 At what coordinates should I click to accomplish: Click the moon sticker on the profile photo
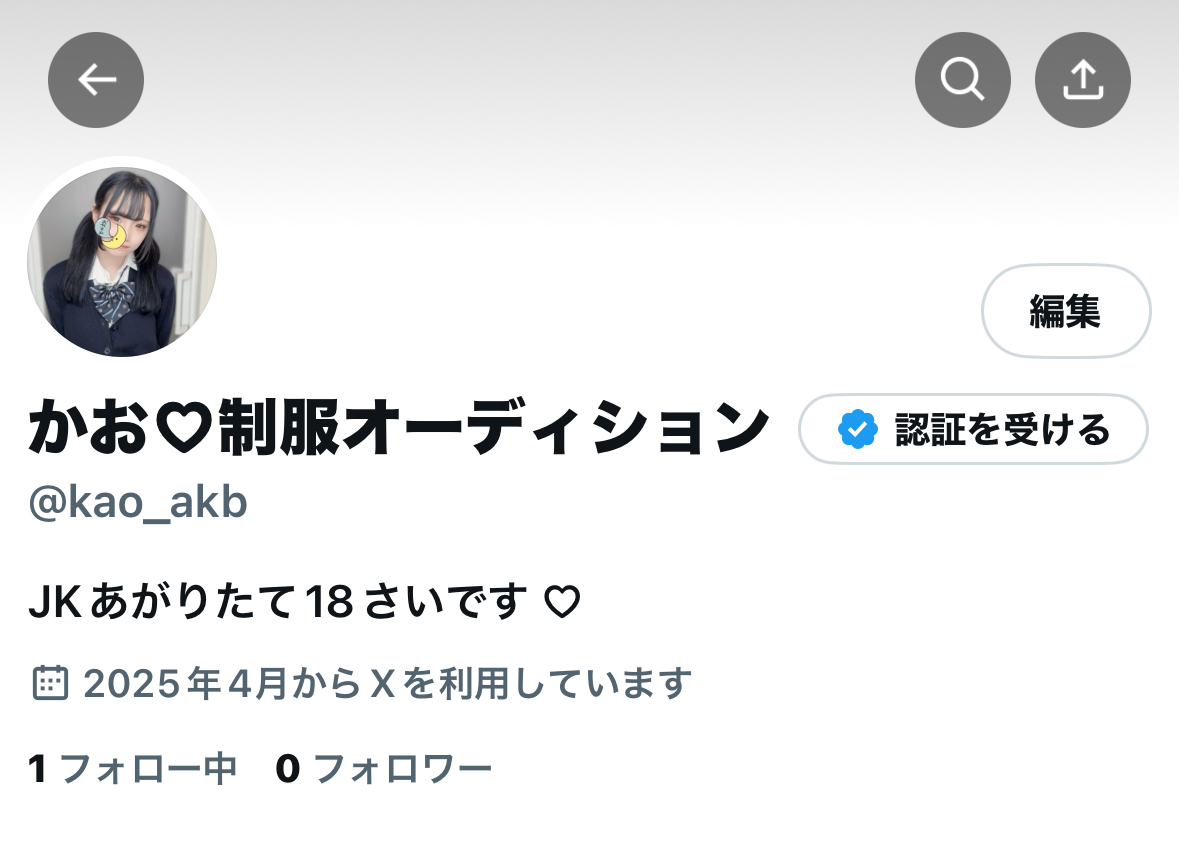pos(111,232)
